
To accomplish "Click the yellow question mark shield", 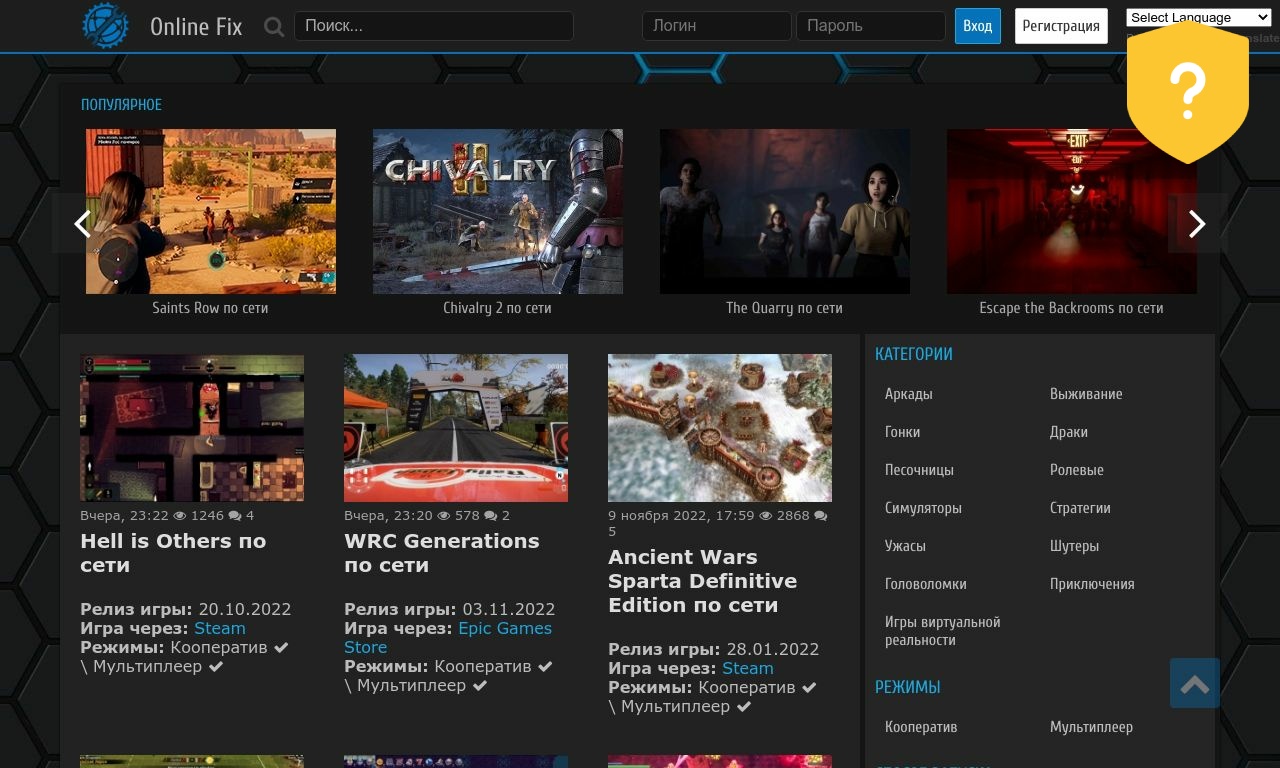I will [1187, 92].
